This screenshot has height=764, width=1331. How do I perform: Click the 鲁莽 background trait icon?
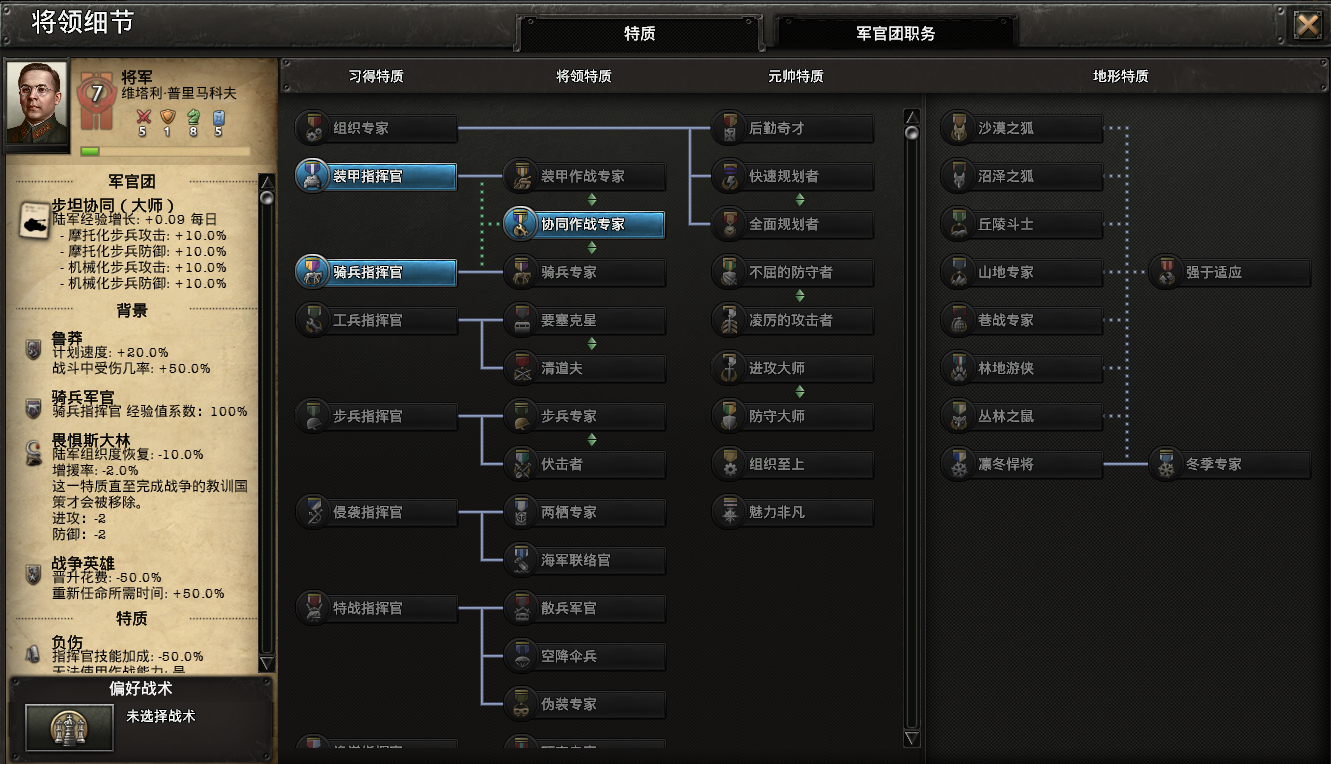[x=33, y=348]
